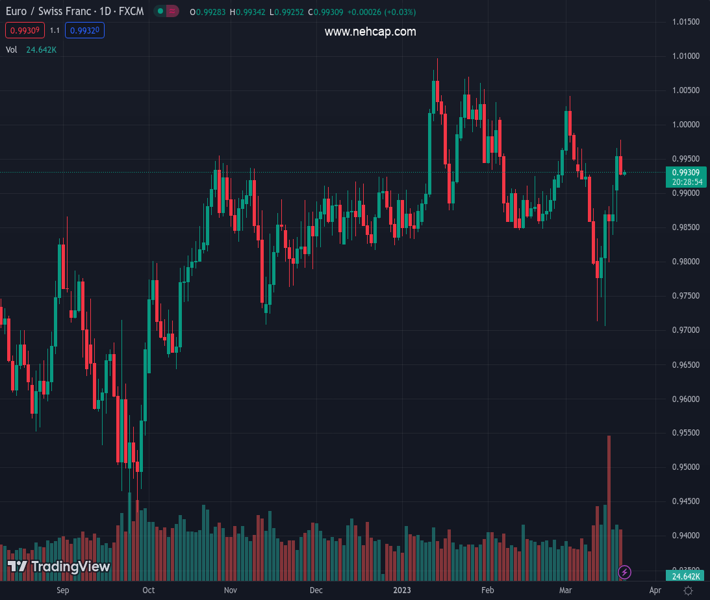Click the Mar label on time axis
The width and height of the screenshot is (710, 600).
click(x=566, y=591)
